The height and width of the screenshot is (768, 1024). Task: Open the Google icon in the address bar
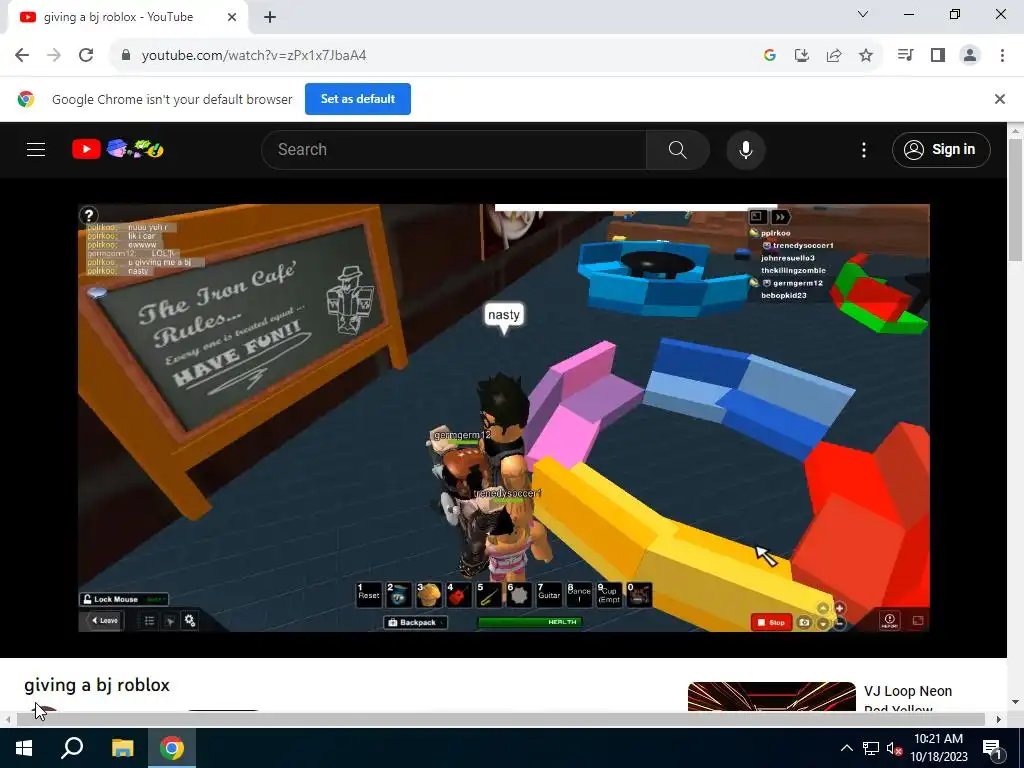(769, 56)
